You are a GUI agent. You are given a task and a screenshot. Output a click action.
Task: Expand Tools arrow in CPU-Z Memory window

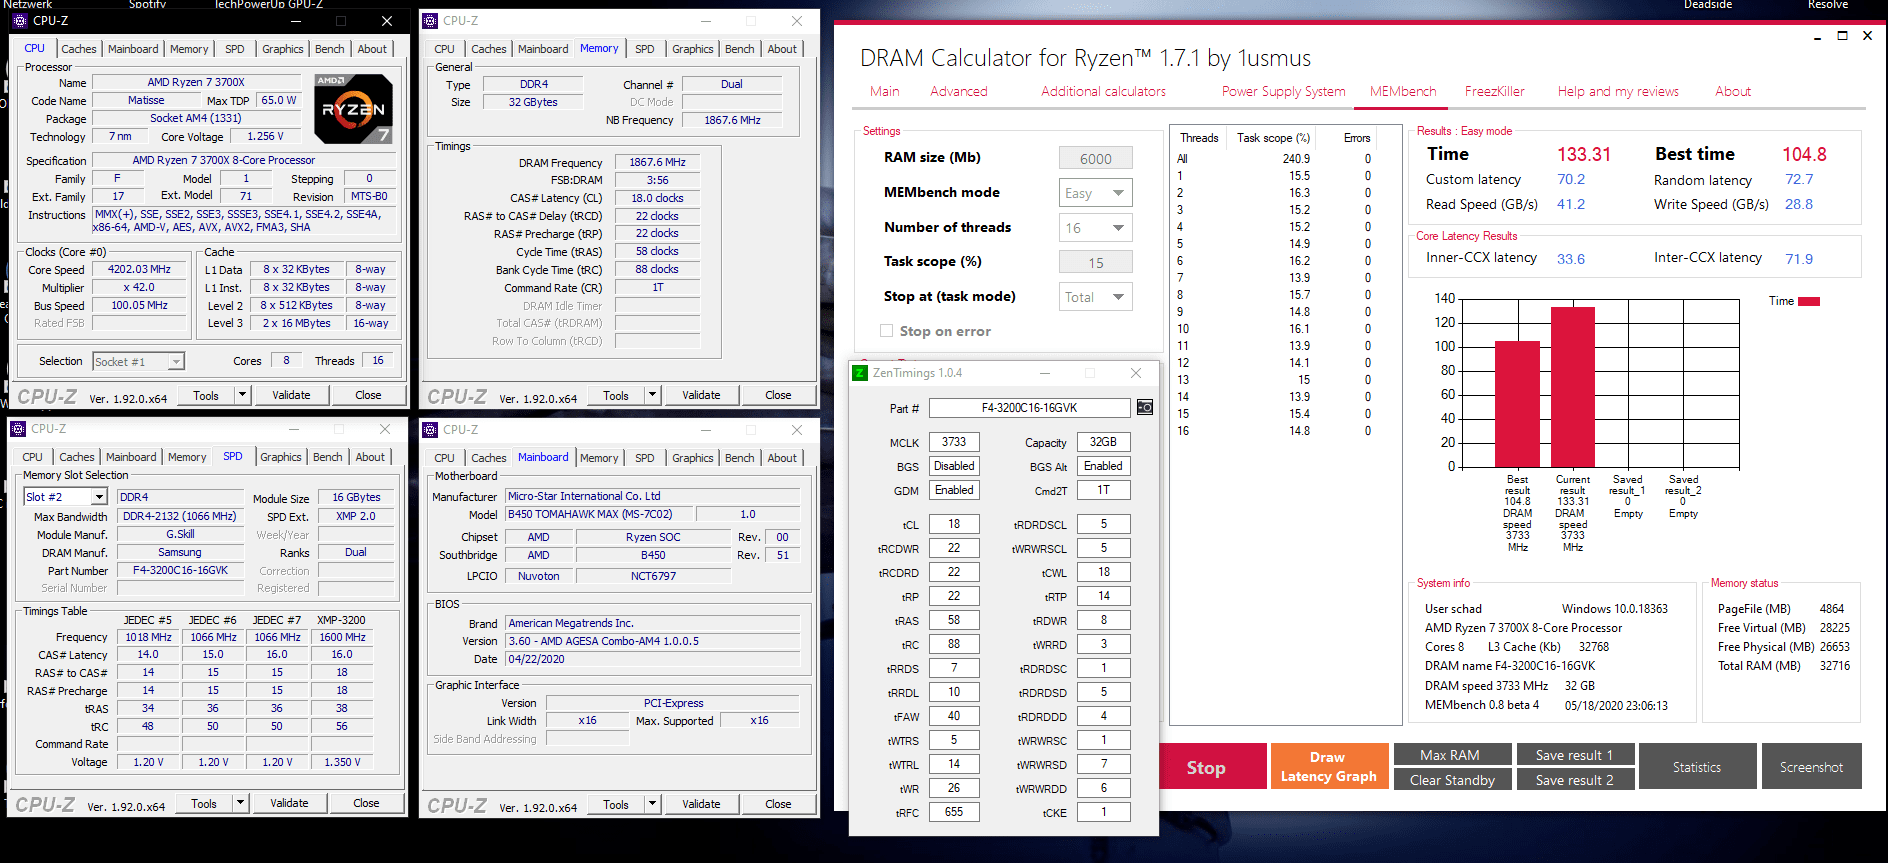(x=652, y=395)
